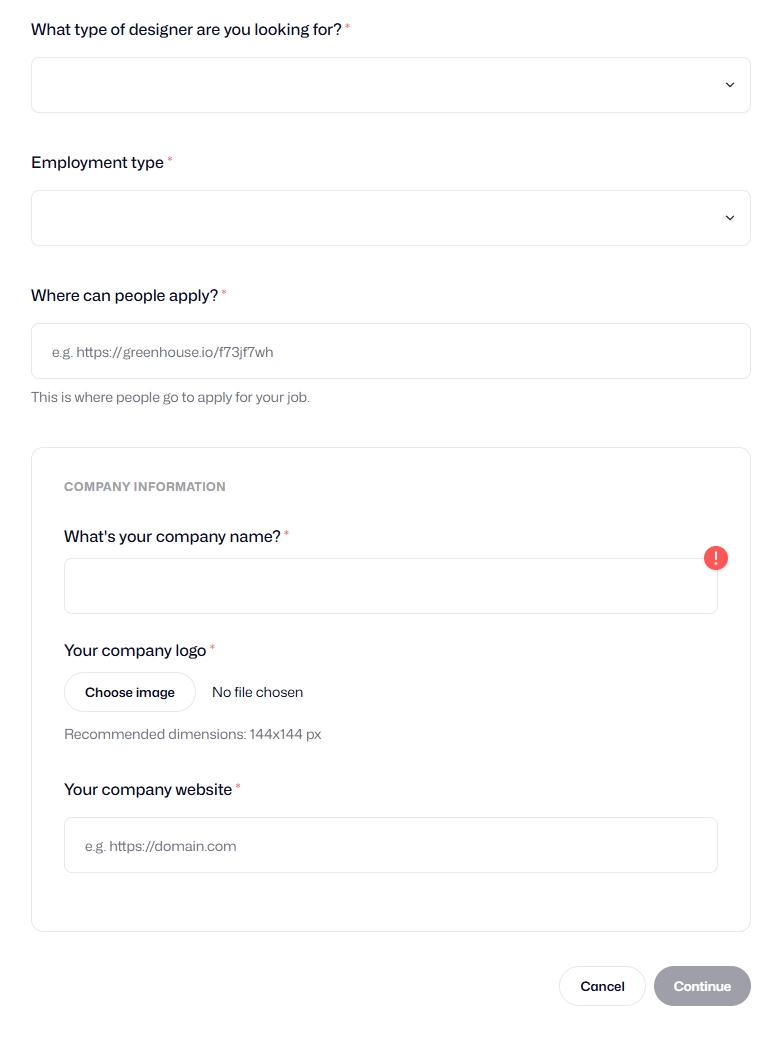
Task: Click the red exclamation error icon
Action: pyautogui.click(x=715, y=557)
